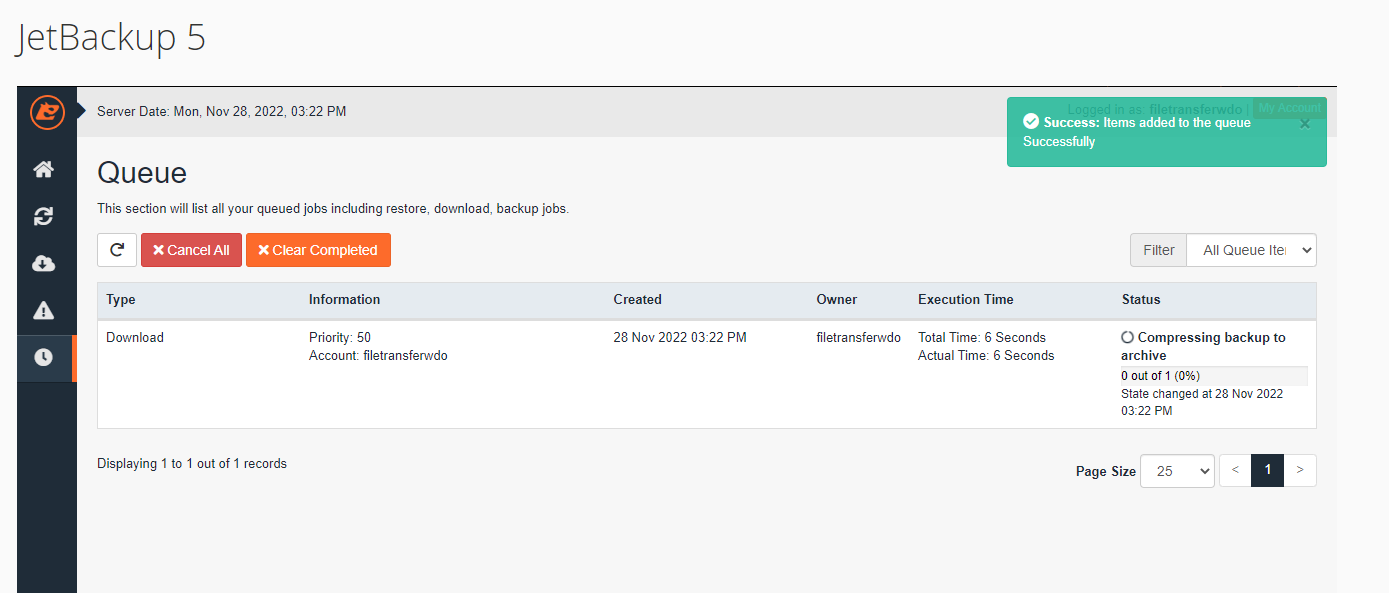The height and width of the screenshot is (593, 1389).
Task: Select page 1 in pagination
Action: point(1267,470)
